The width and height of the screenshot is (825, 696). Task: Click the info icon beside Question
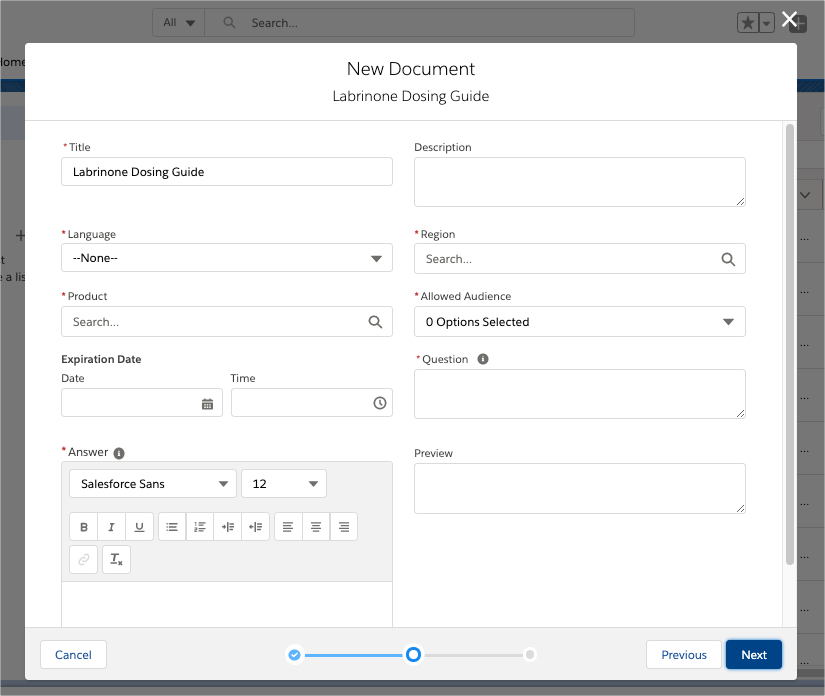[483, 359]
